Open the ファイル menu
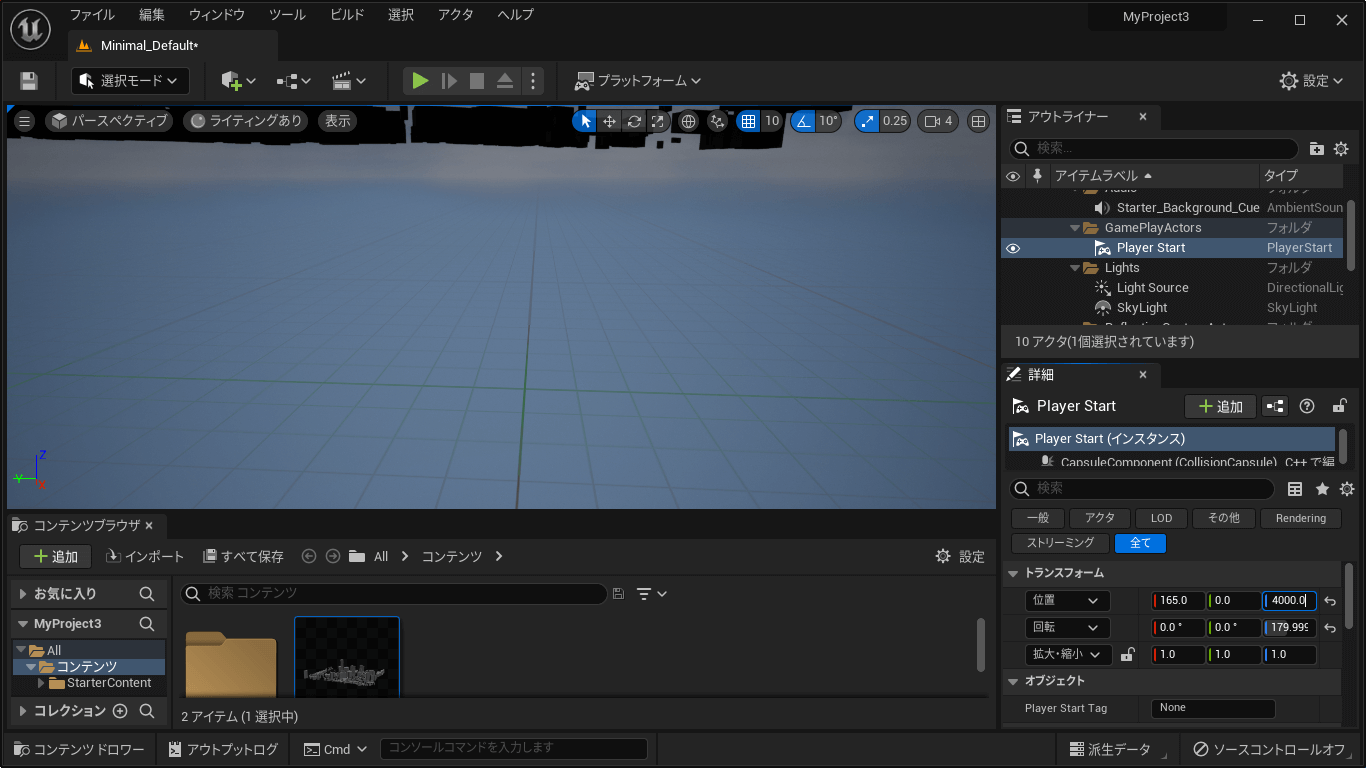This screenshot has height=768, width=1366. (92, 15)
